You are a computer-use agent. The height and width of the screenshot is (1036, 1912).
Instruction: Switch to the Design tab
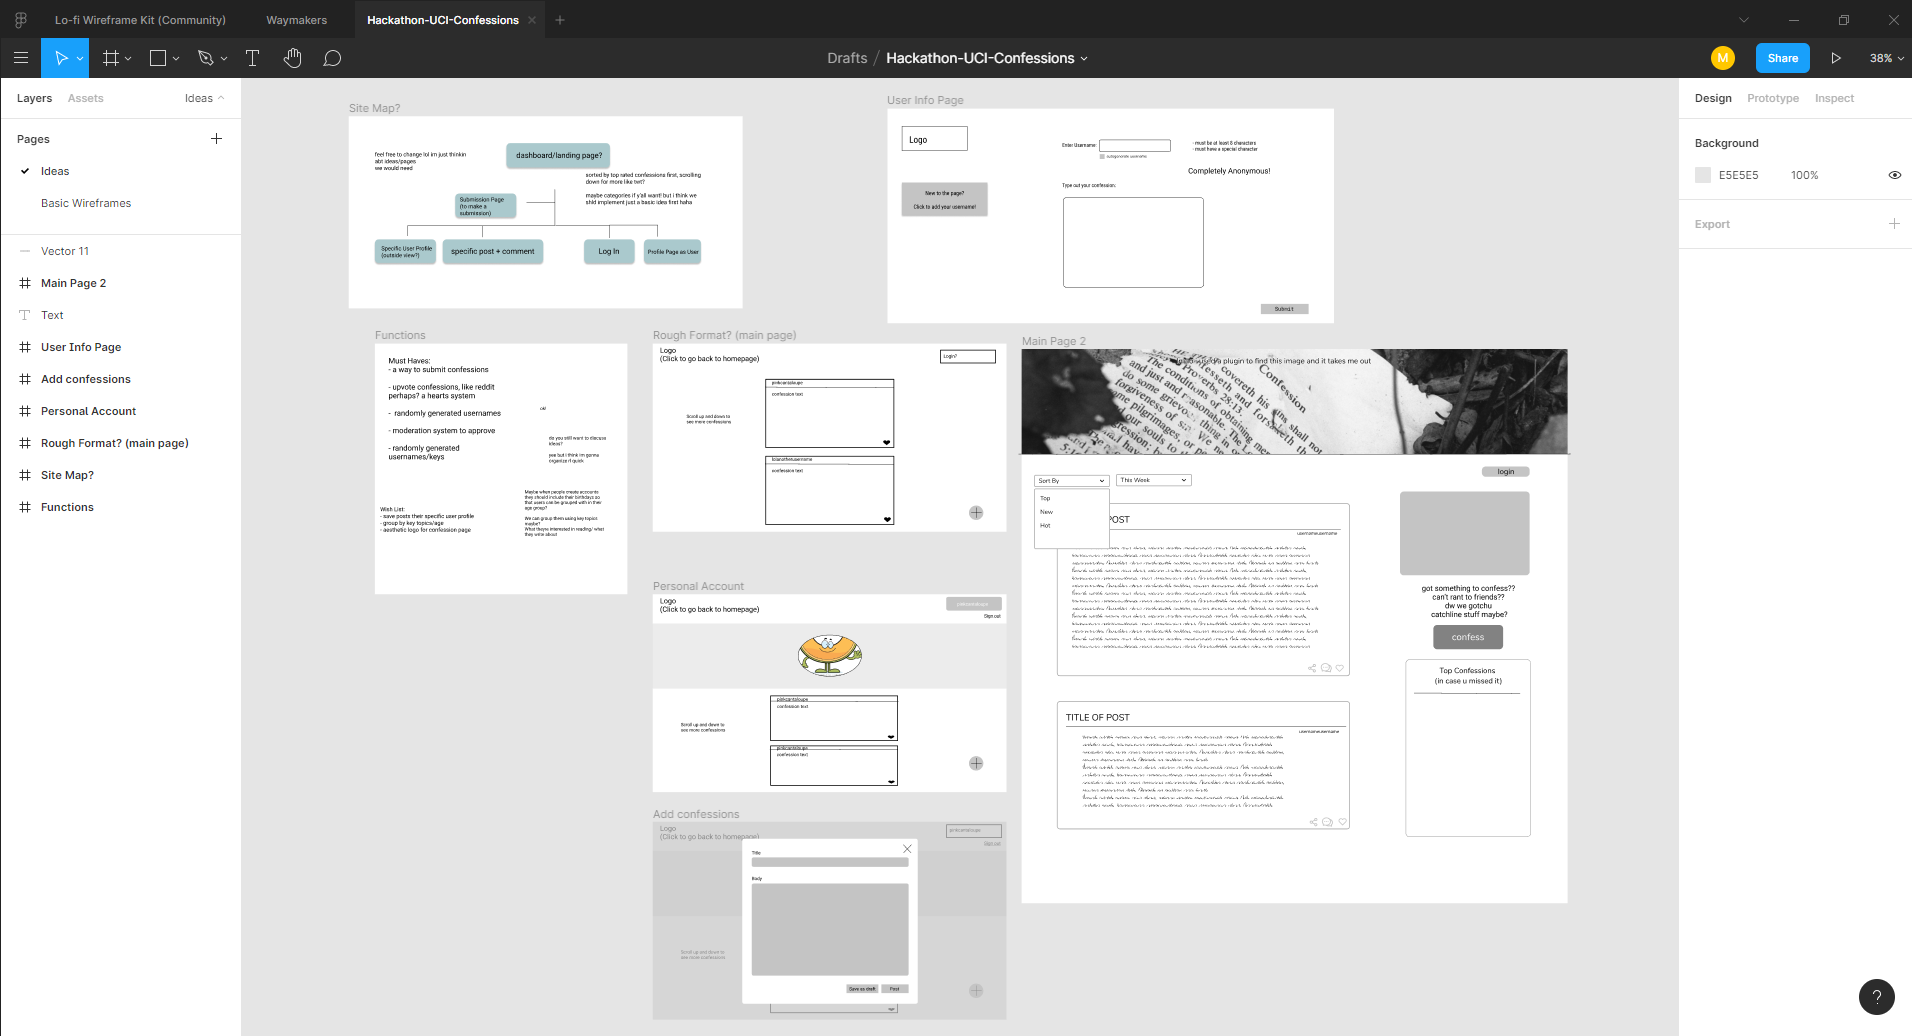click(1713, 98)
